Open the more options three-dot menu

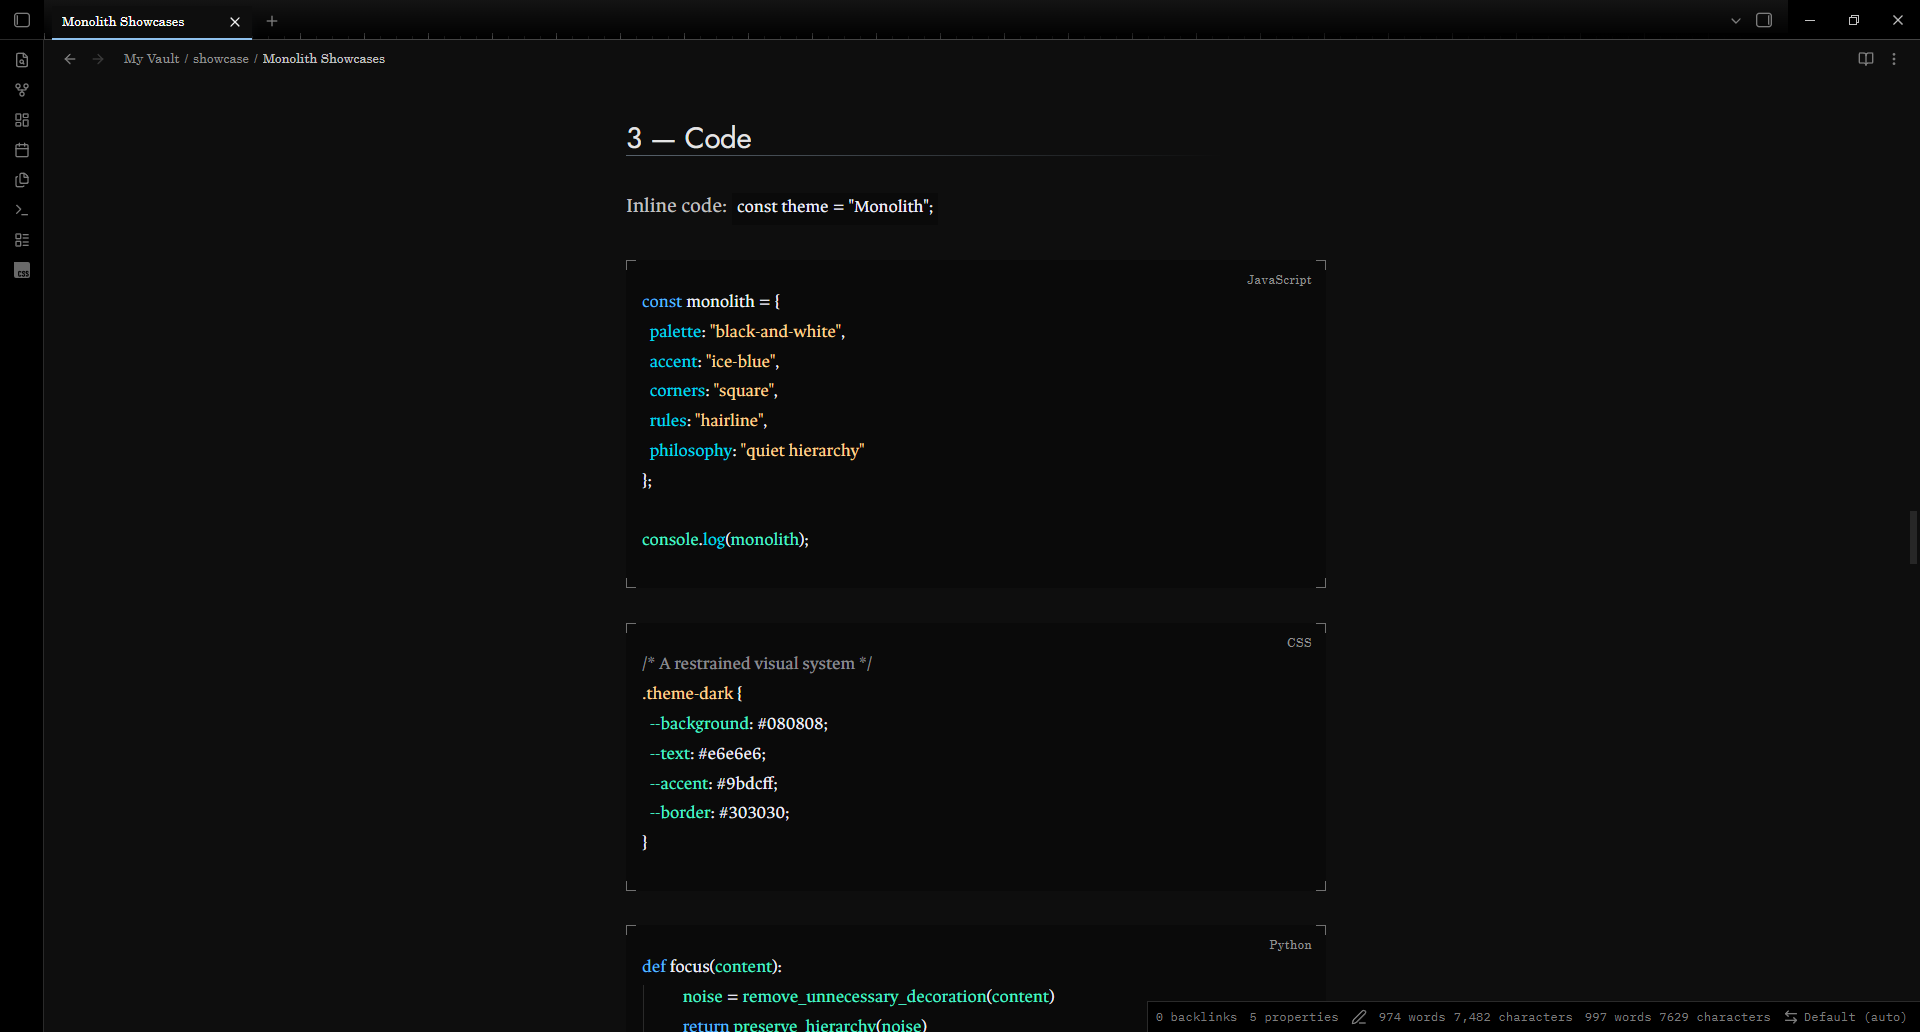click(1894, 59)
